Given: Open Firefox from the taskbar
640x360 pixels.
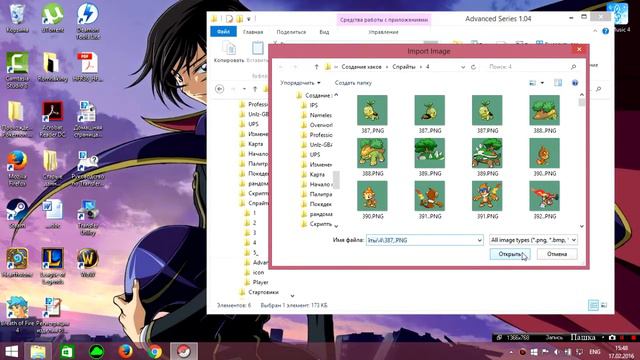Looking at the screenshot, I should point(125,351).
